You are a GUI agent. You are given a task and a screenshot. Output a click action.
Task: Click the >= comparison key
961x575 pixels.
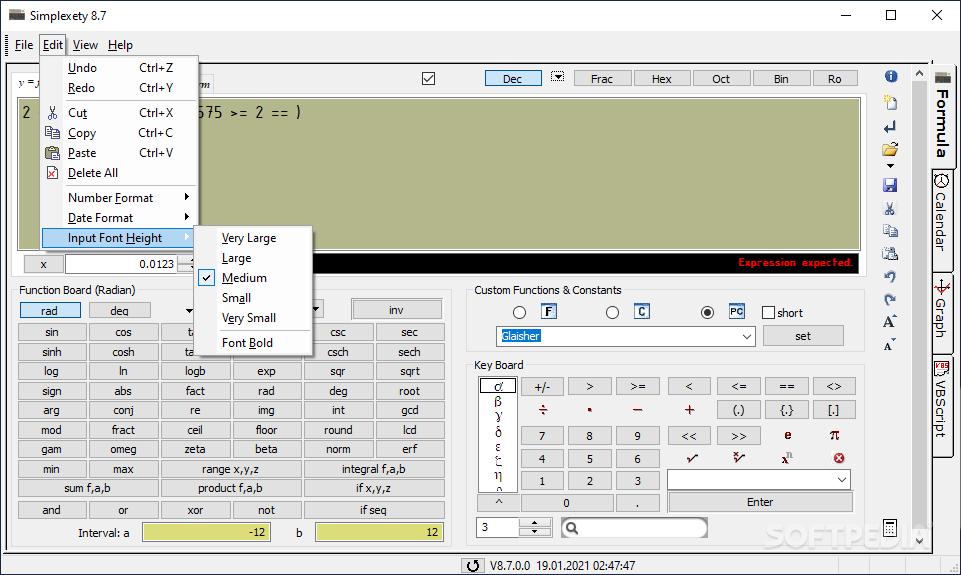638,386
